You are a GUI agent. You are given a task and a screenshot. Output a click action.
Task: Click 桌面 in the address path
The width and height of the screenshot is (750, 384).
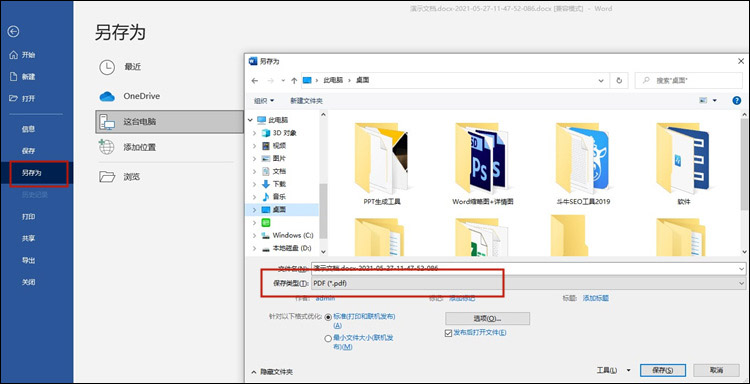click(363, 80)
